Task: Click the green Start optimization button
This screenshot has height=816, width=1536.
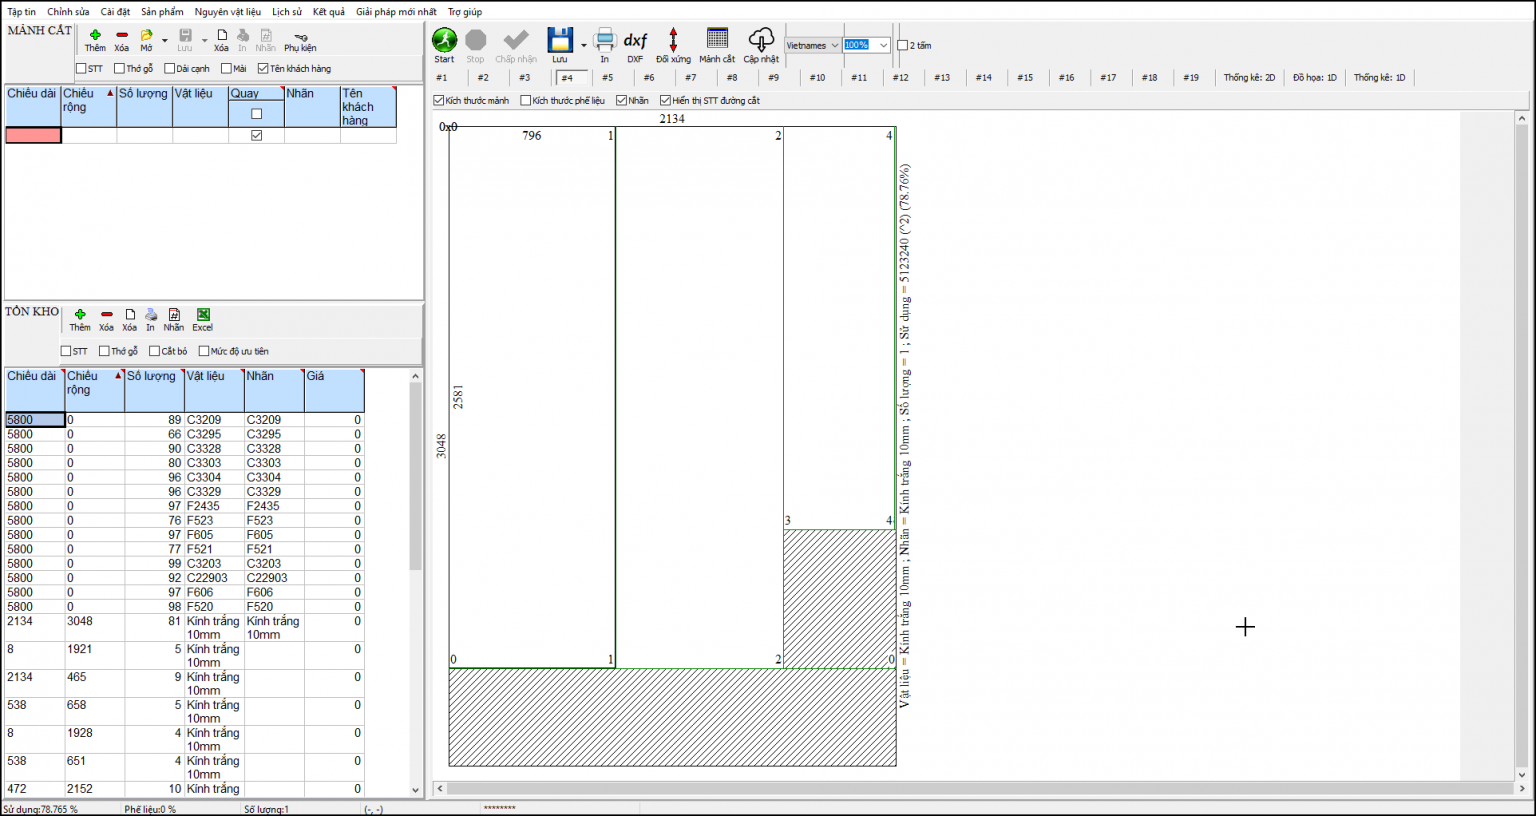Action: 444,40
